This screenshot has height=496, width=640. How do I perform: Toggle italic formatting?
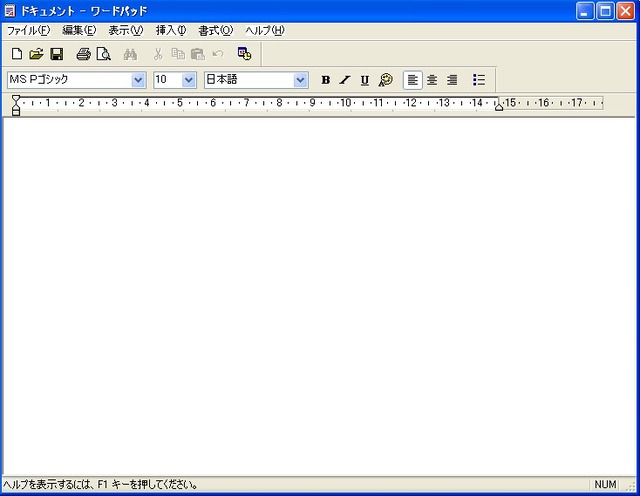click(345, 80)
